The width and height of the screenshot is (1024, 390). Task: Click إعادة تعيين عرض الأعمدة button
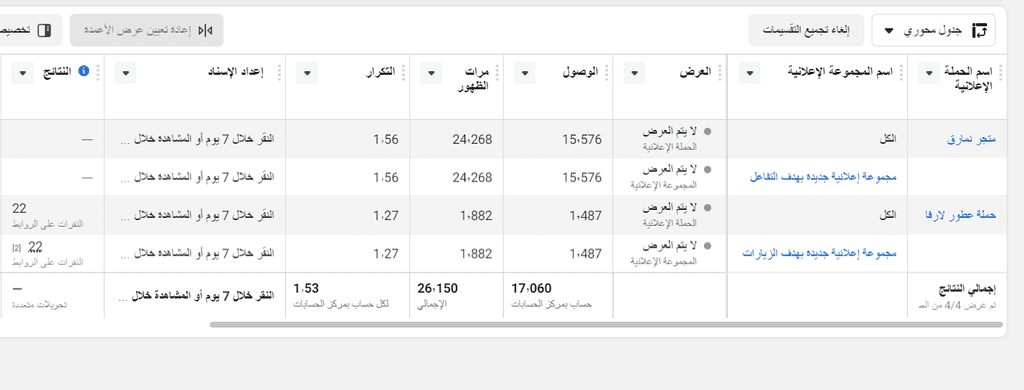point(146,31)
